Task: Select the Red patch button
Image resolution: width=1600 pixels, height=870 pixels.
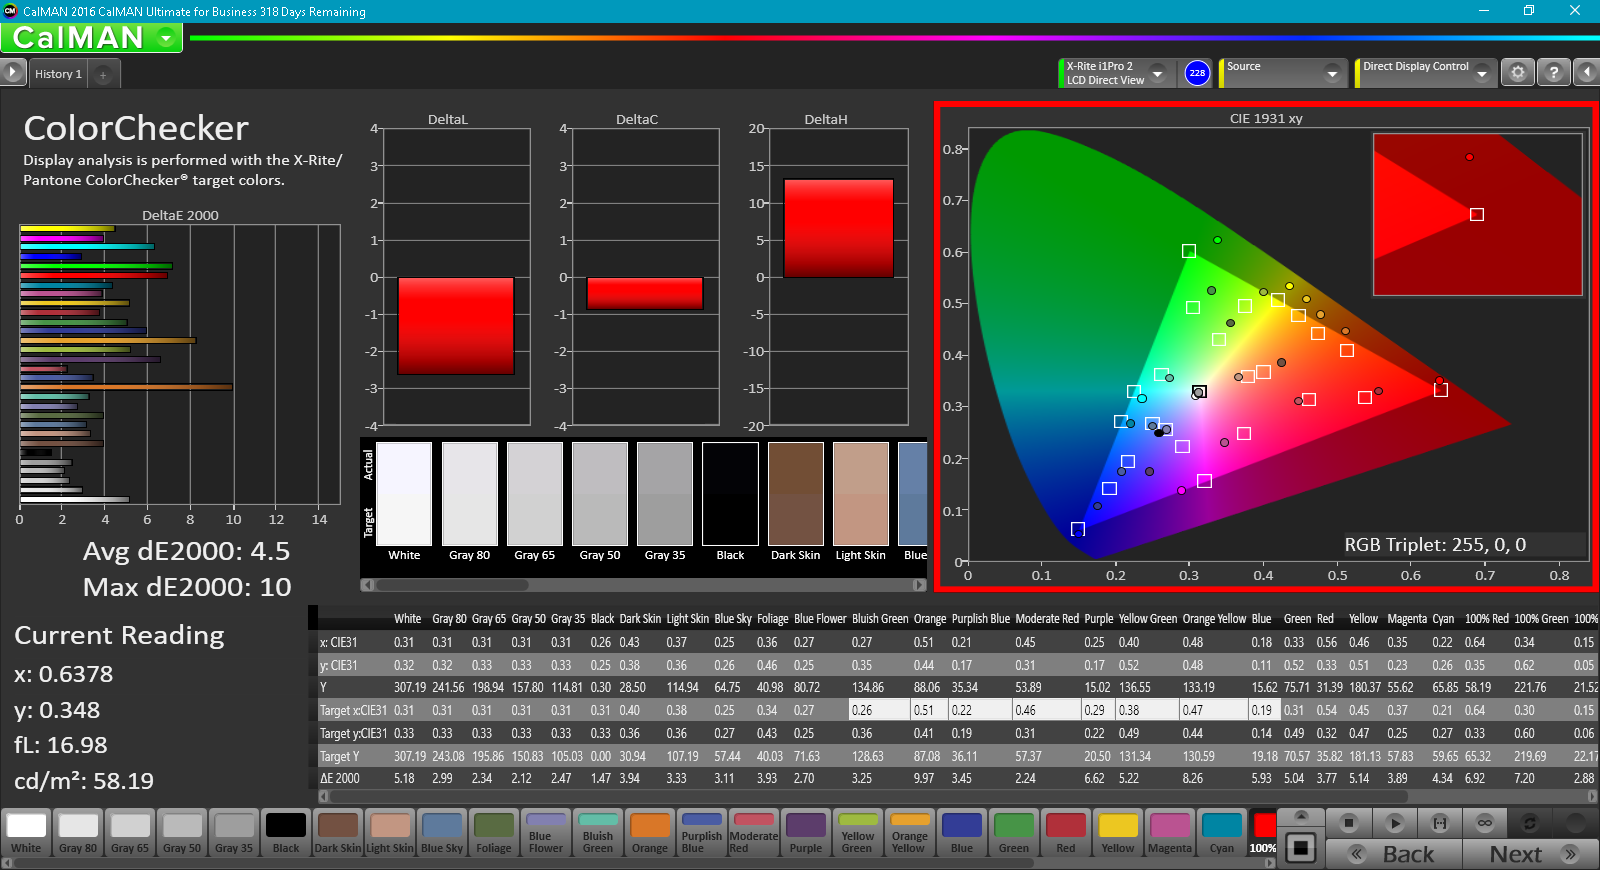Action: (x=1066, y=832)
